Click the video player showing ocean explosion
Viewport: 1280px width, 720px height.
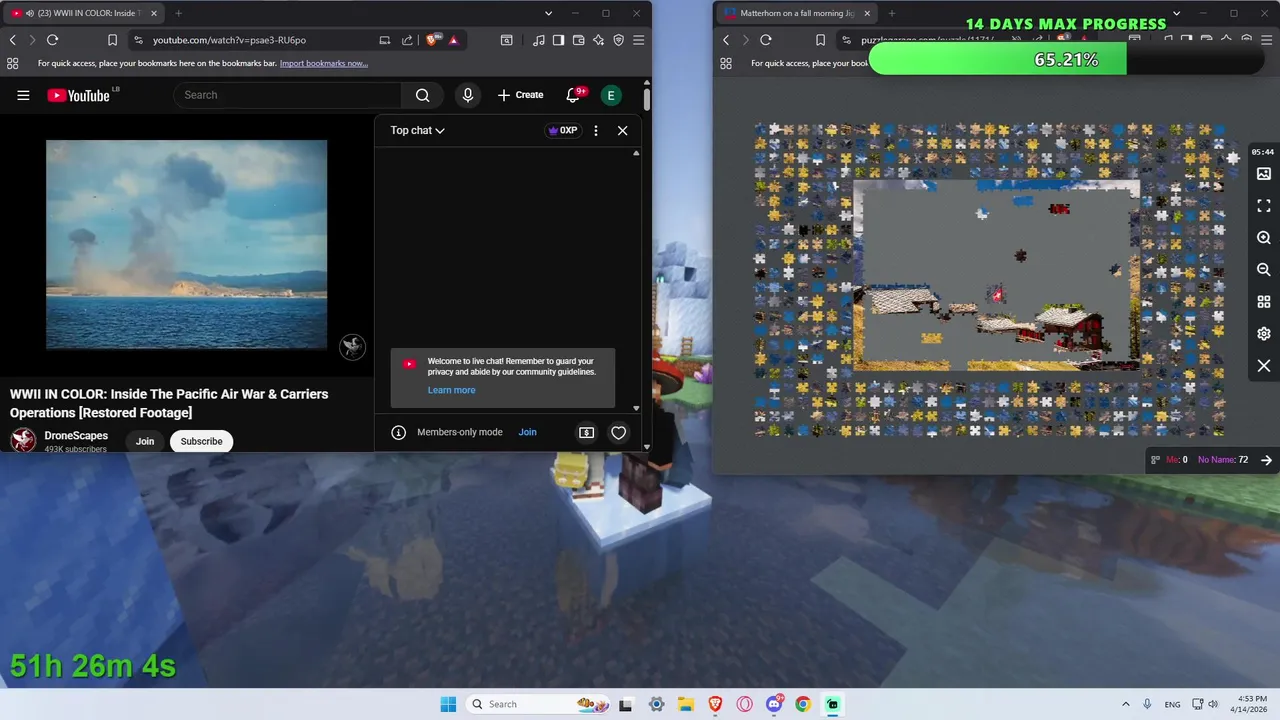pyautogui.click(x=186, y=245)
